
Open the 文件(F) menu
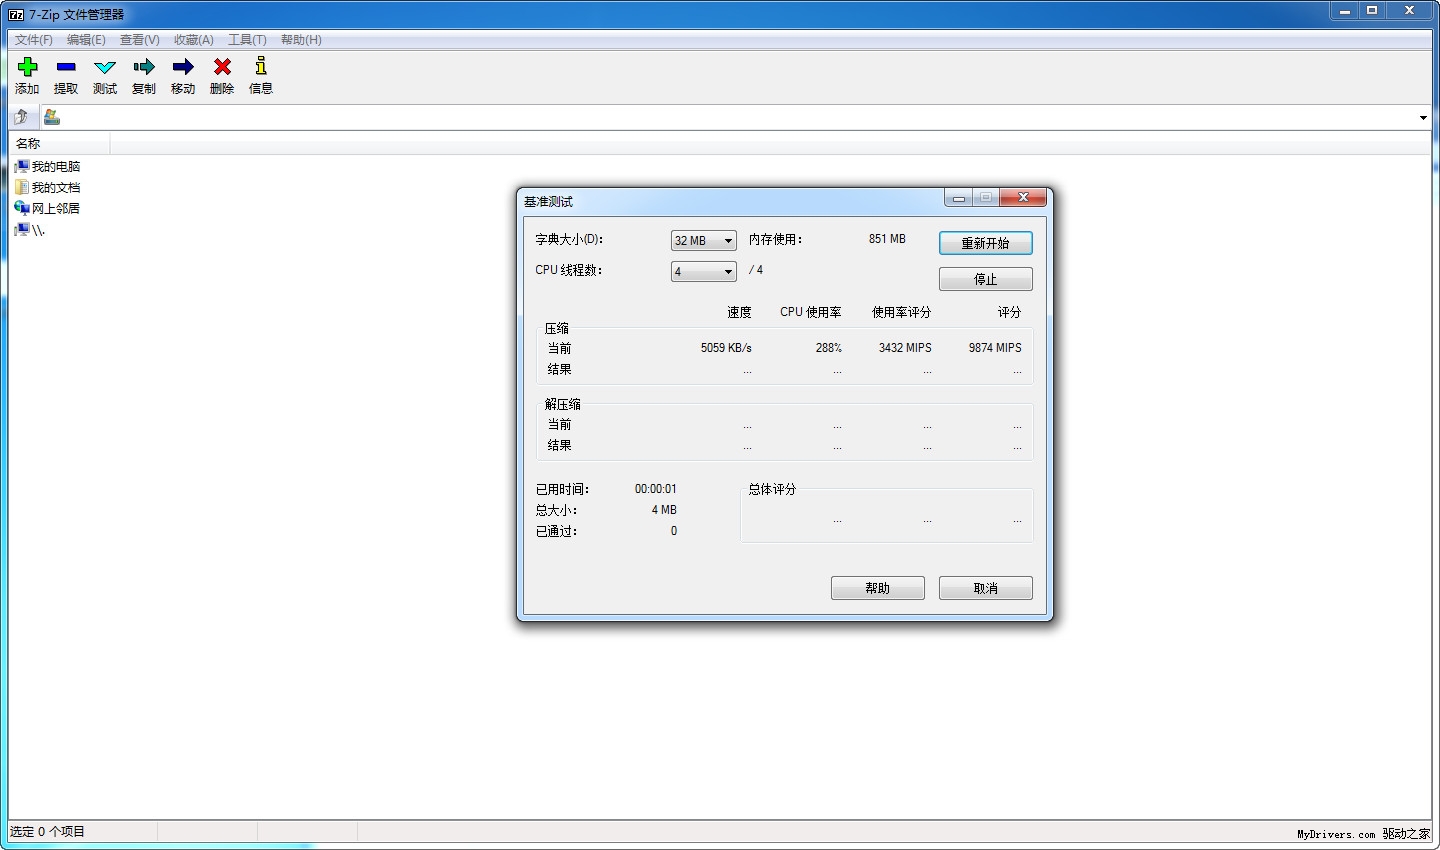click(33, 40)
